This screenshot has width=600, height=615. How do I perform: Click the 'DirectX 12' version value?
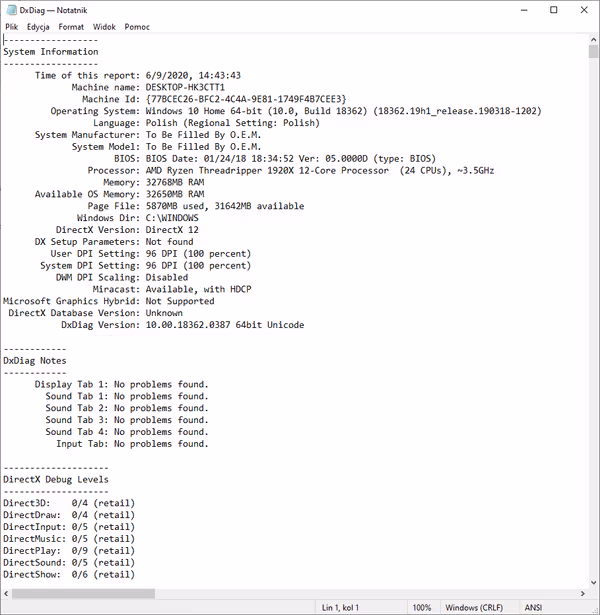[172, 229]
